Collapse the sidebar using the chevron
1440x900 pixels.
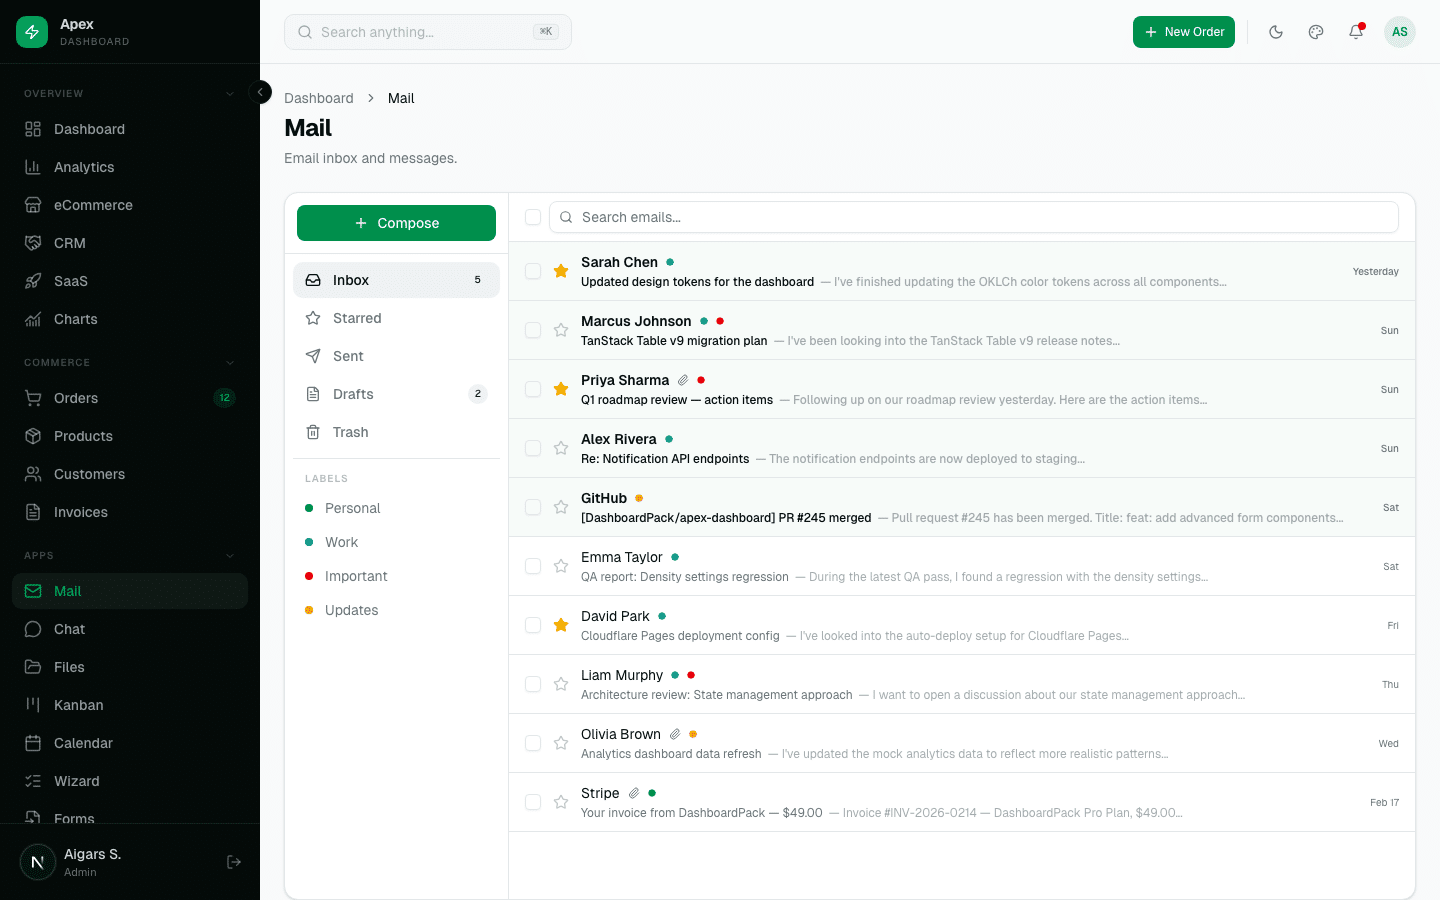[x=260, y=92]
